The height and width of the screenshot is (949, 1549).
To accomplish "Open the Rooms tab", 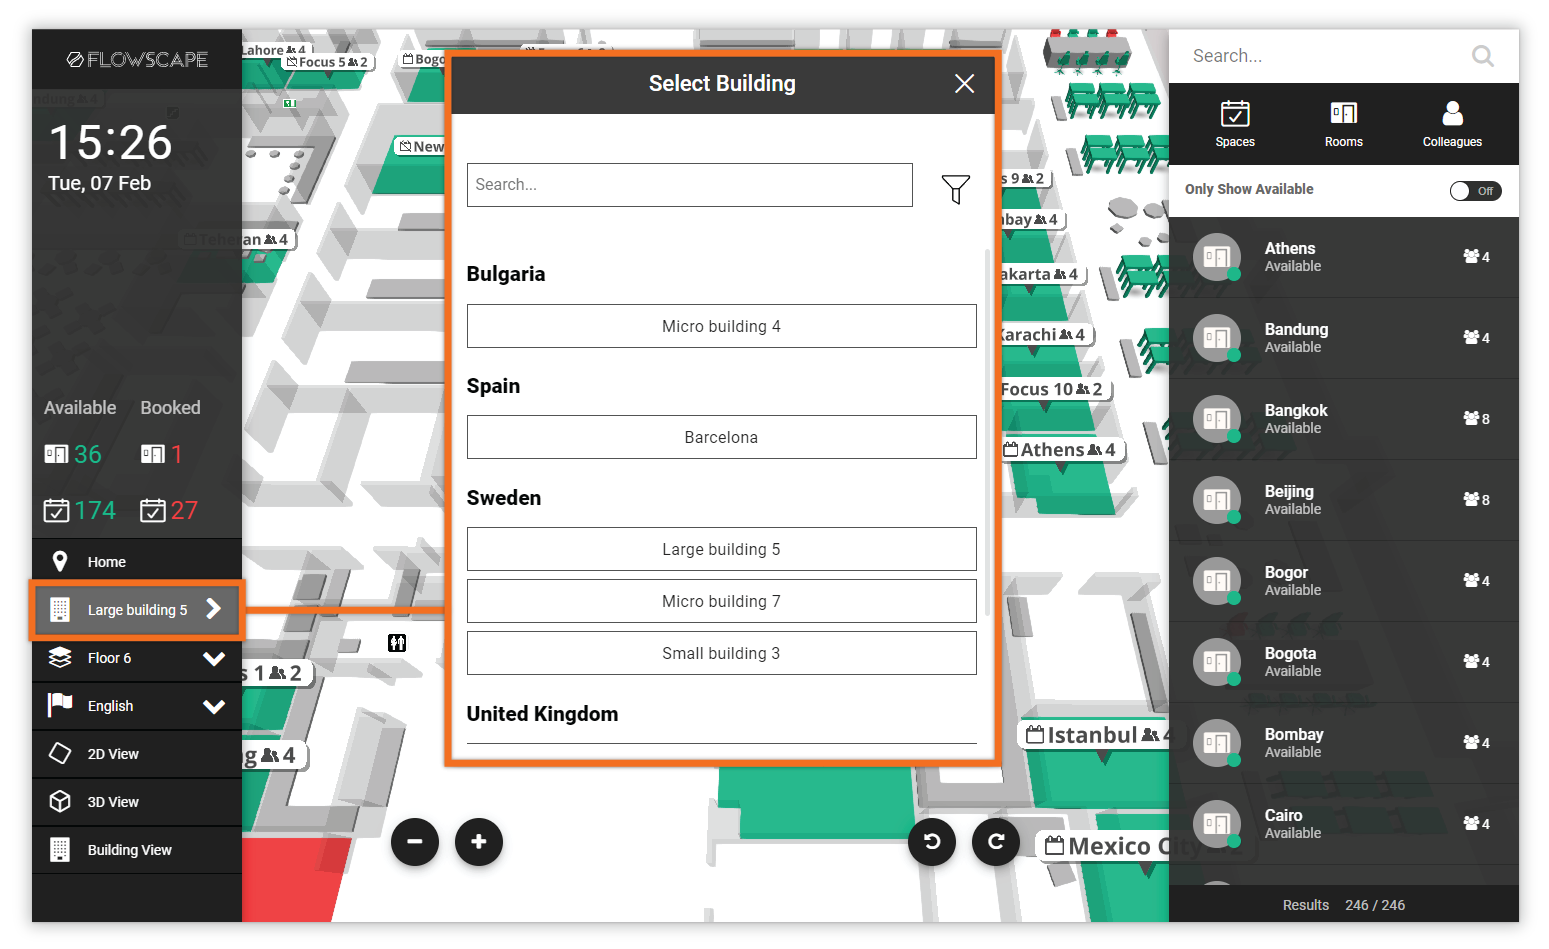I will pos(1344,124).
